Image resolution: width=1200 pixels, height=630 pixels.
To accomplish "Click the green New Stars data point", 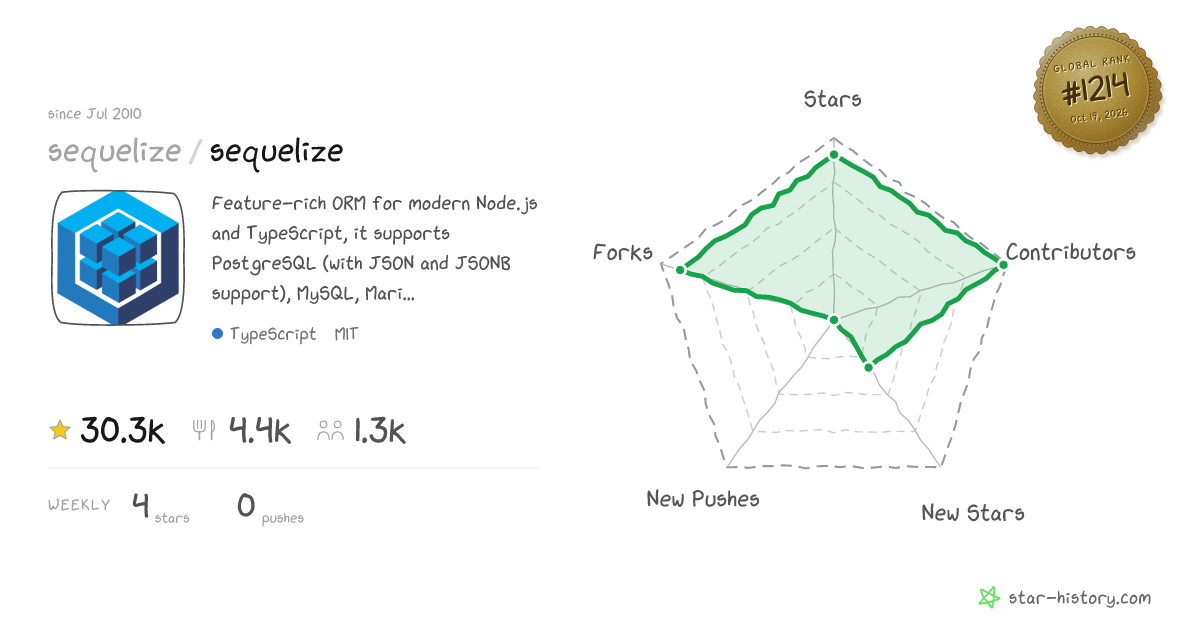I will (869, 367).
